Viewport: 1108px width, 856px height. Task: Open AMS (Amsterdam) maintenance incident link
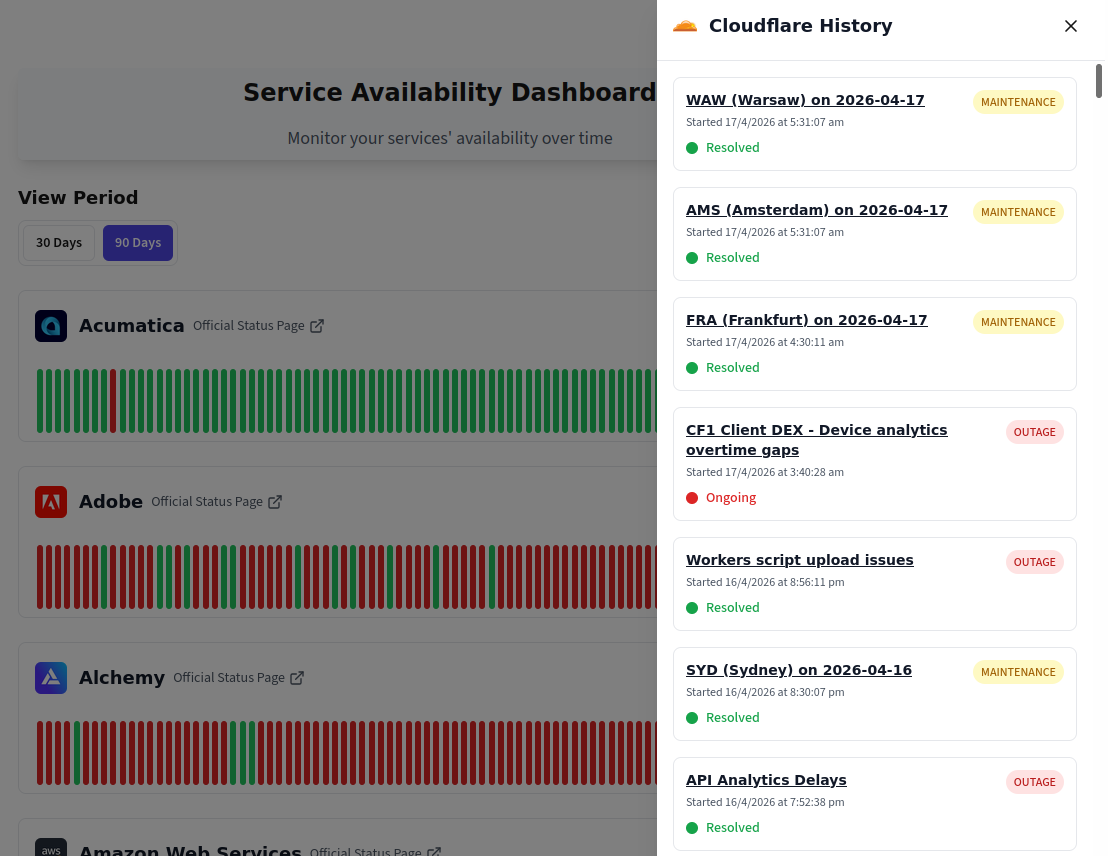(816, 210)
